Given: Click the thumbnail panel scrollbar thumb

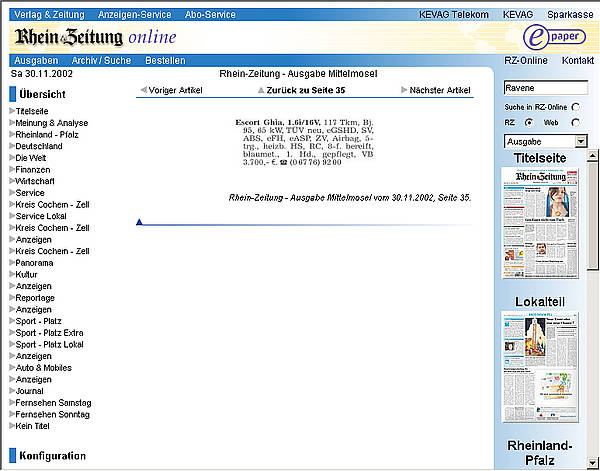Looking at the screenshot, I should click(x=592, y=215).
